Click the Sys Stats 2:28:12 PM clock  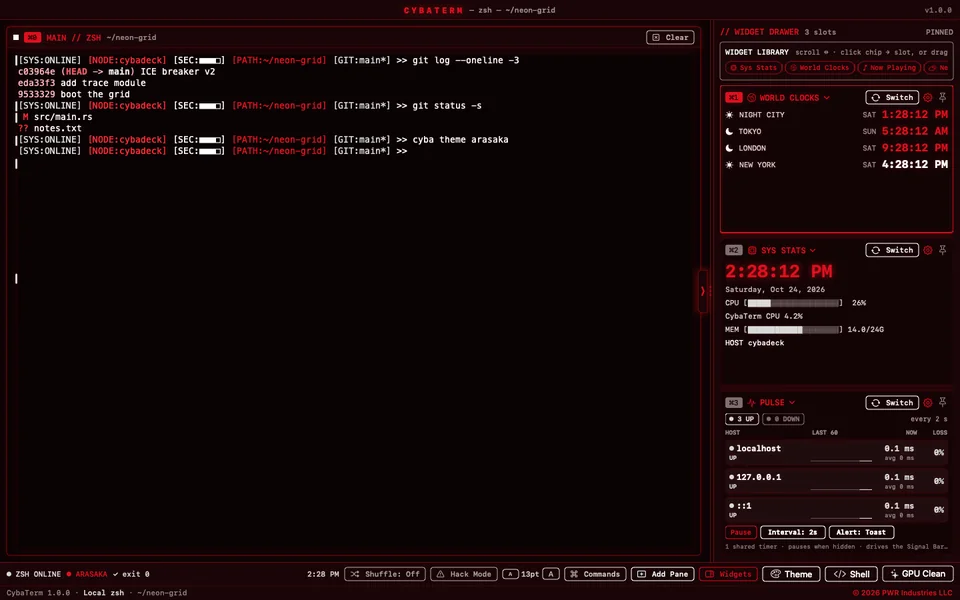779,271
